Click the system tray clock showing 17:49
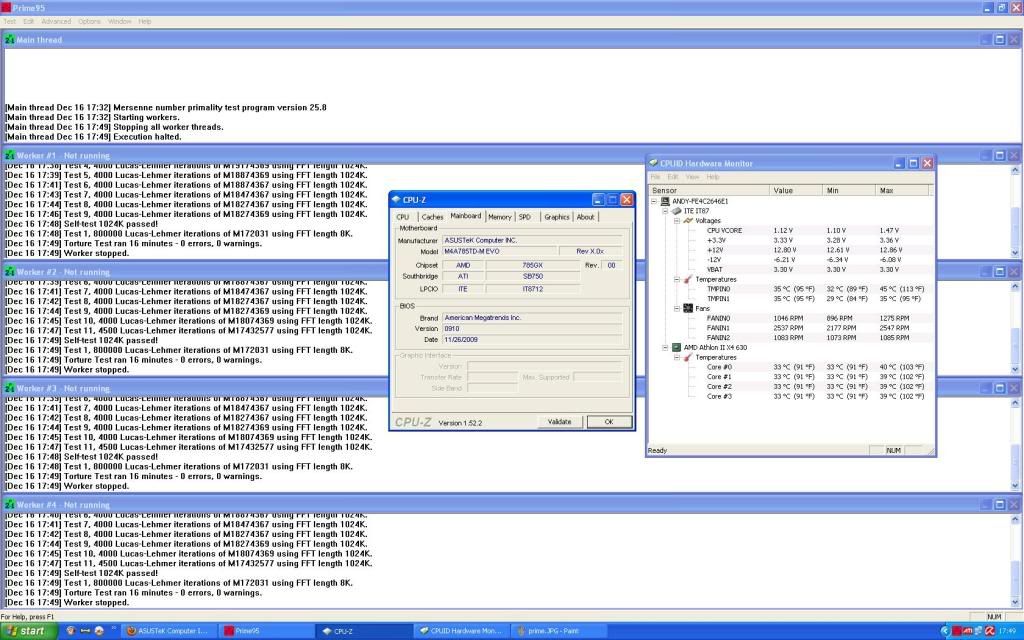The height and width of the screenshot is (640, 1024). 1008,631
